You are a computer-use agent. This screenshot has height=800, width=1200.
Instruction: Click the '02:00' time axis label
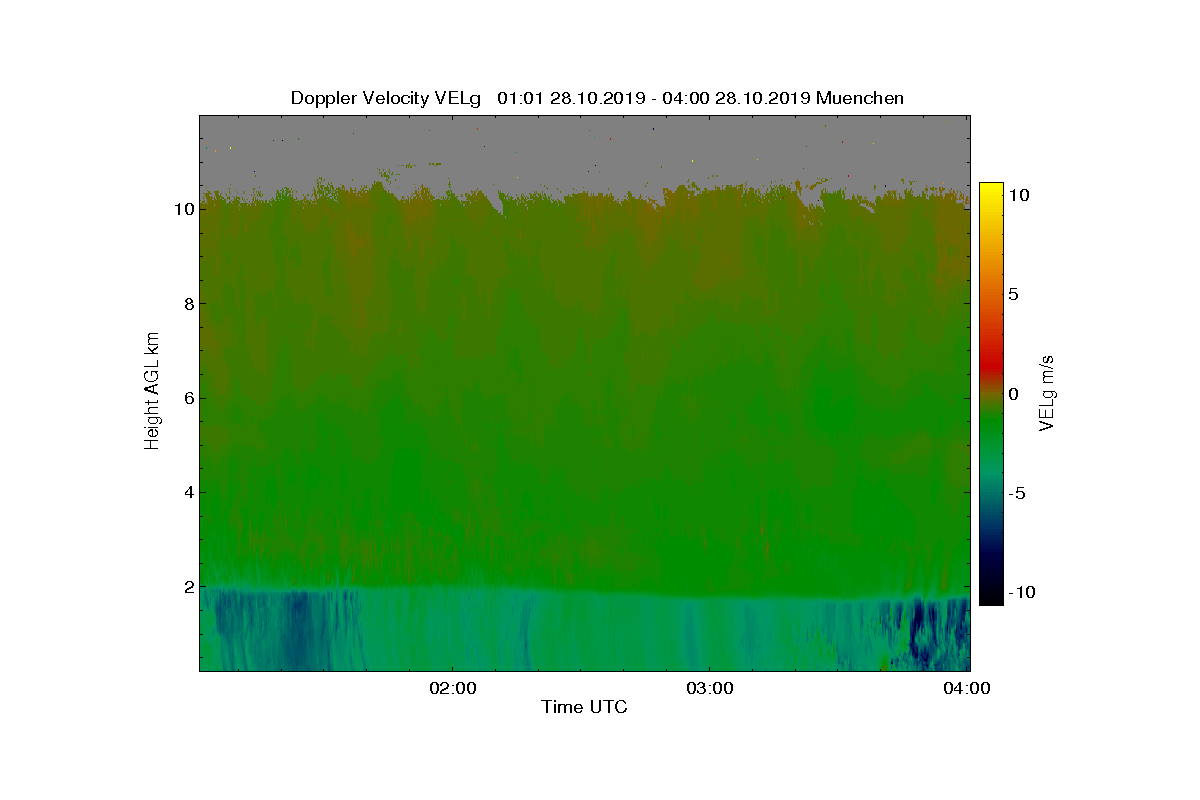click(x=453, y=688)
